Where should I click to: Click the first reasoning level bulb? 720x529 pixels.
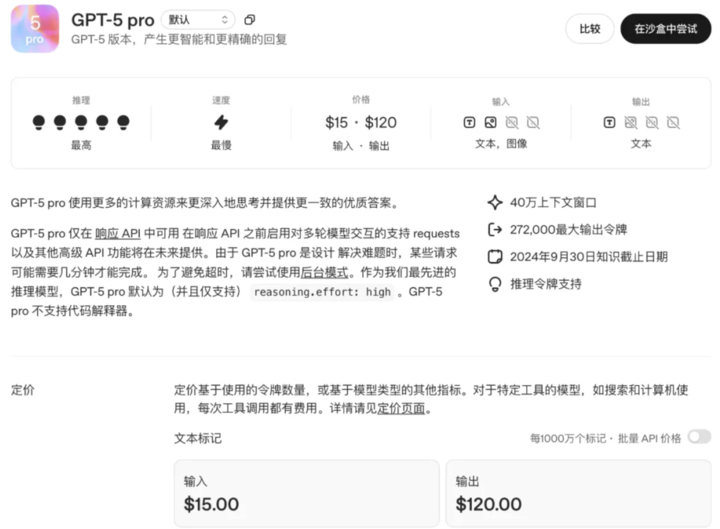pyautogui.click(x=39, y=122)
